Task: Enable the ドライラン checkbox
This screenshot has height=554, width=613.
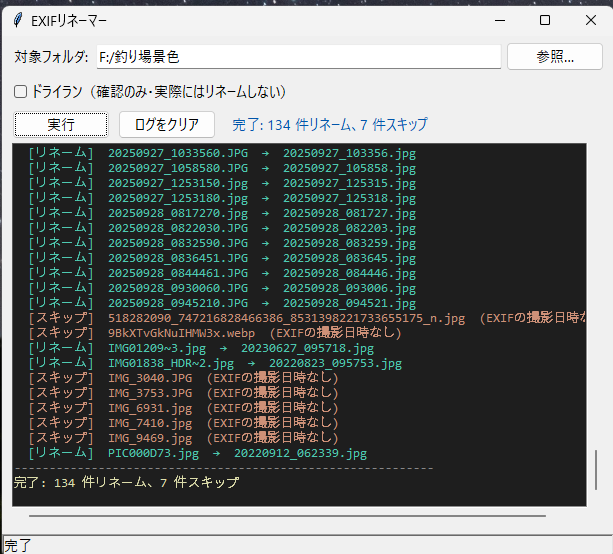Action: coord(20,92)
